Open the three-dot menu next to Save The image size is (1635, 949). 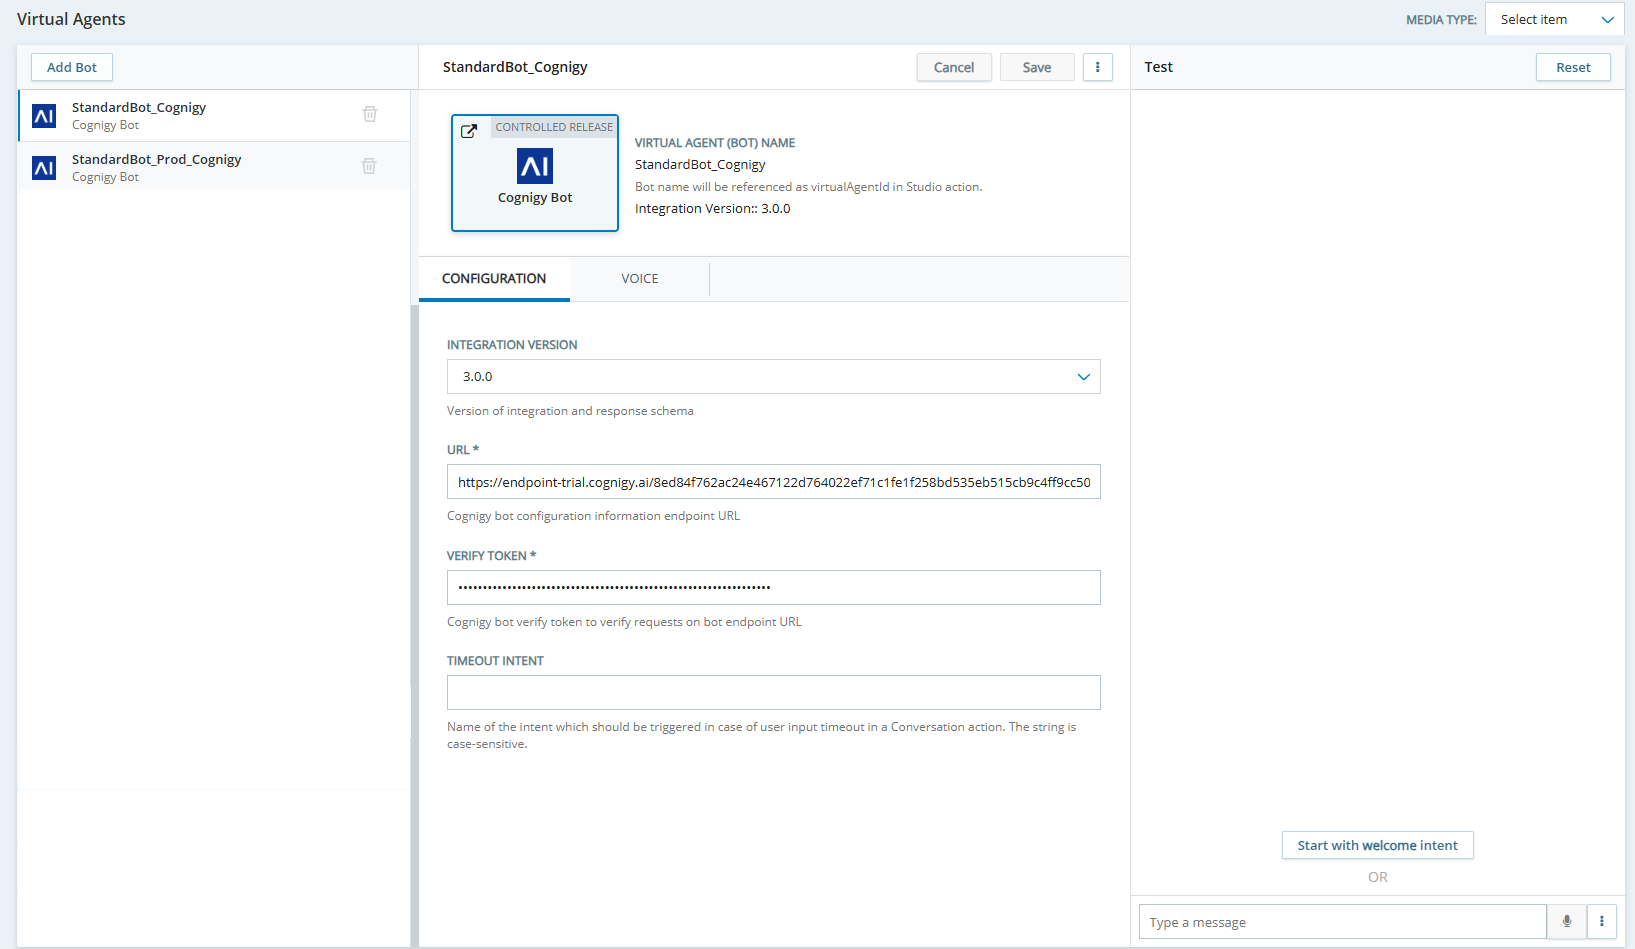tap(1097, 67)
